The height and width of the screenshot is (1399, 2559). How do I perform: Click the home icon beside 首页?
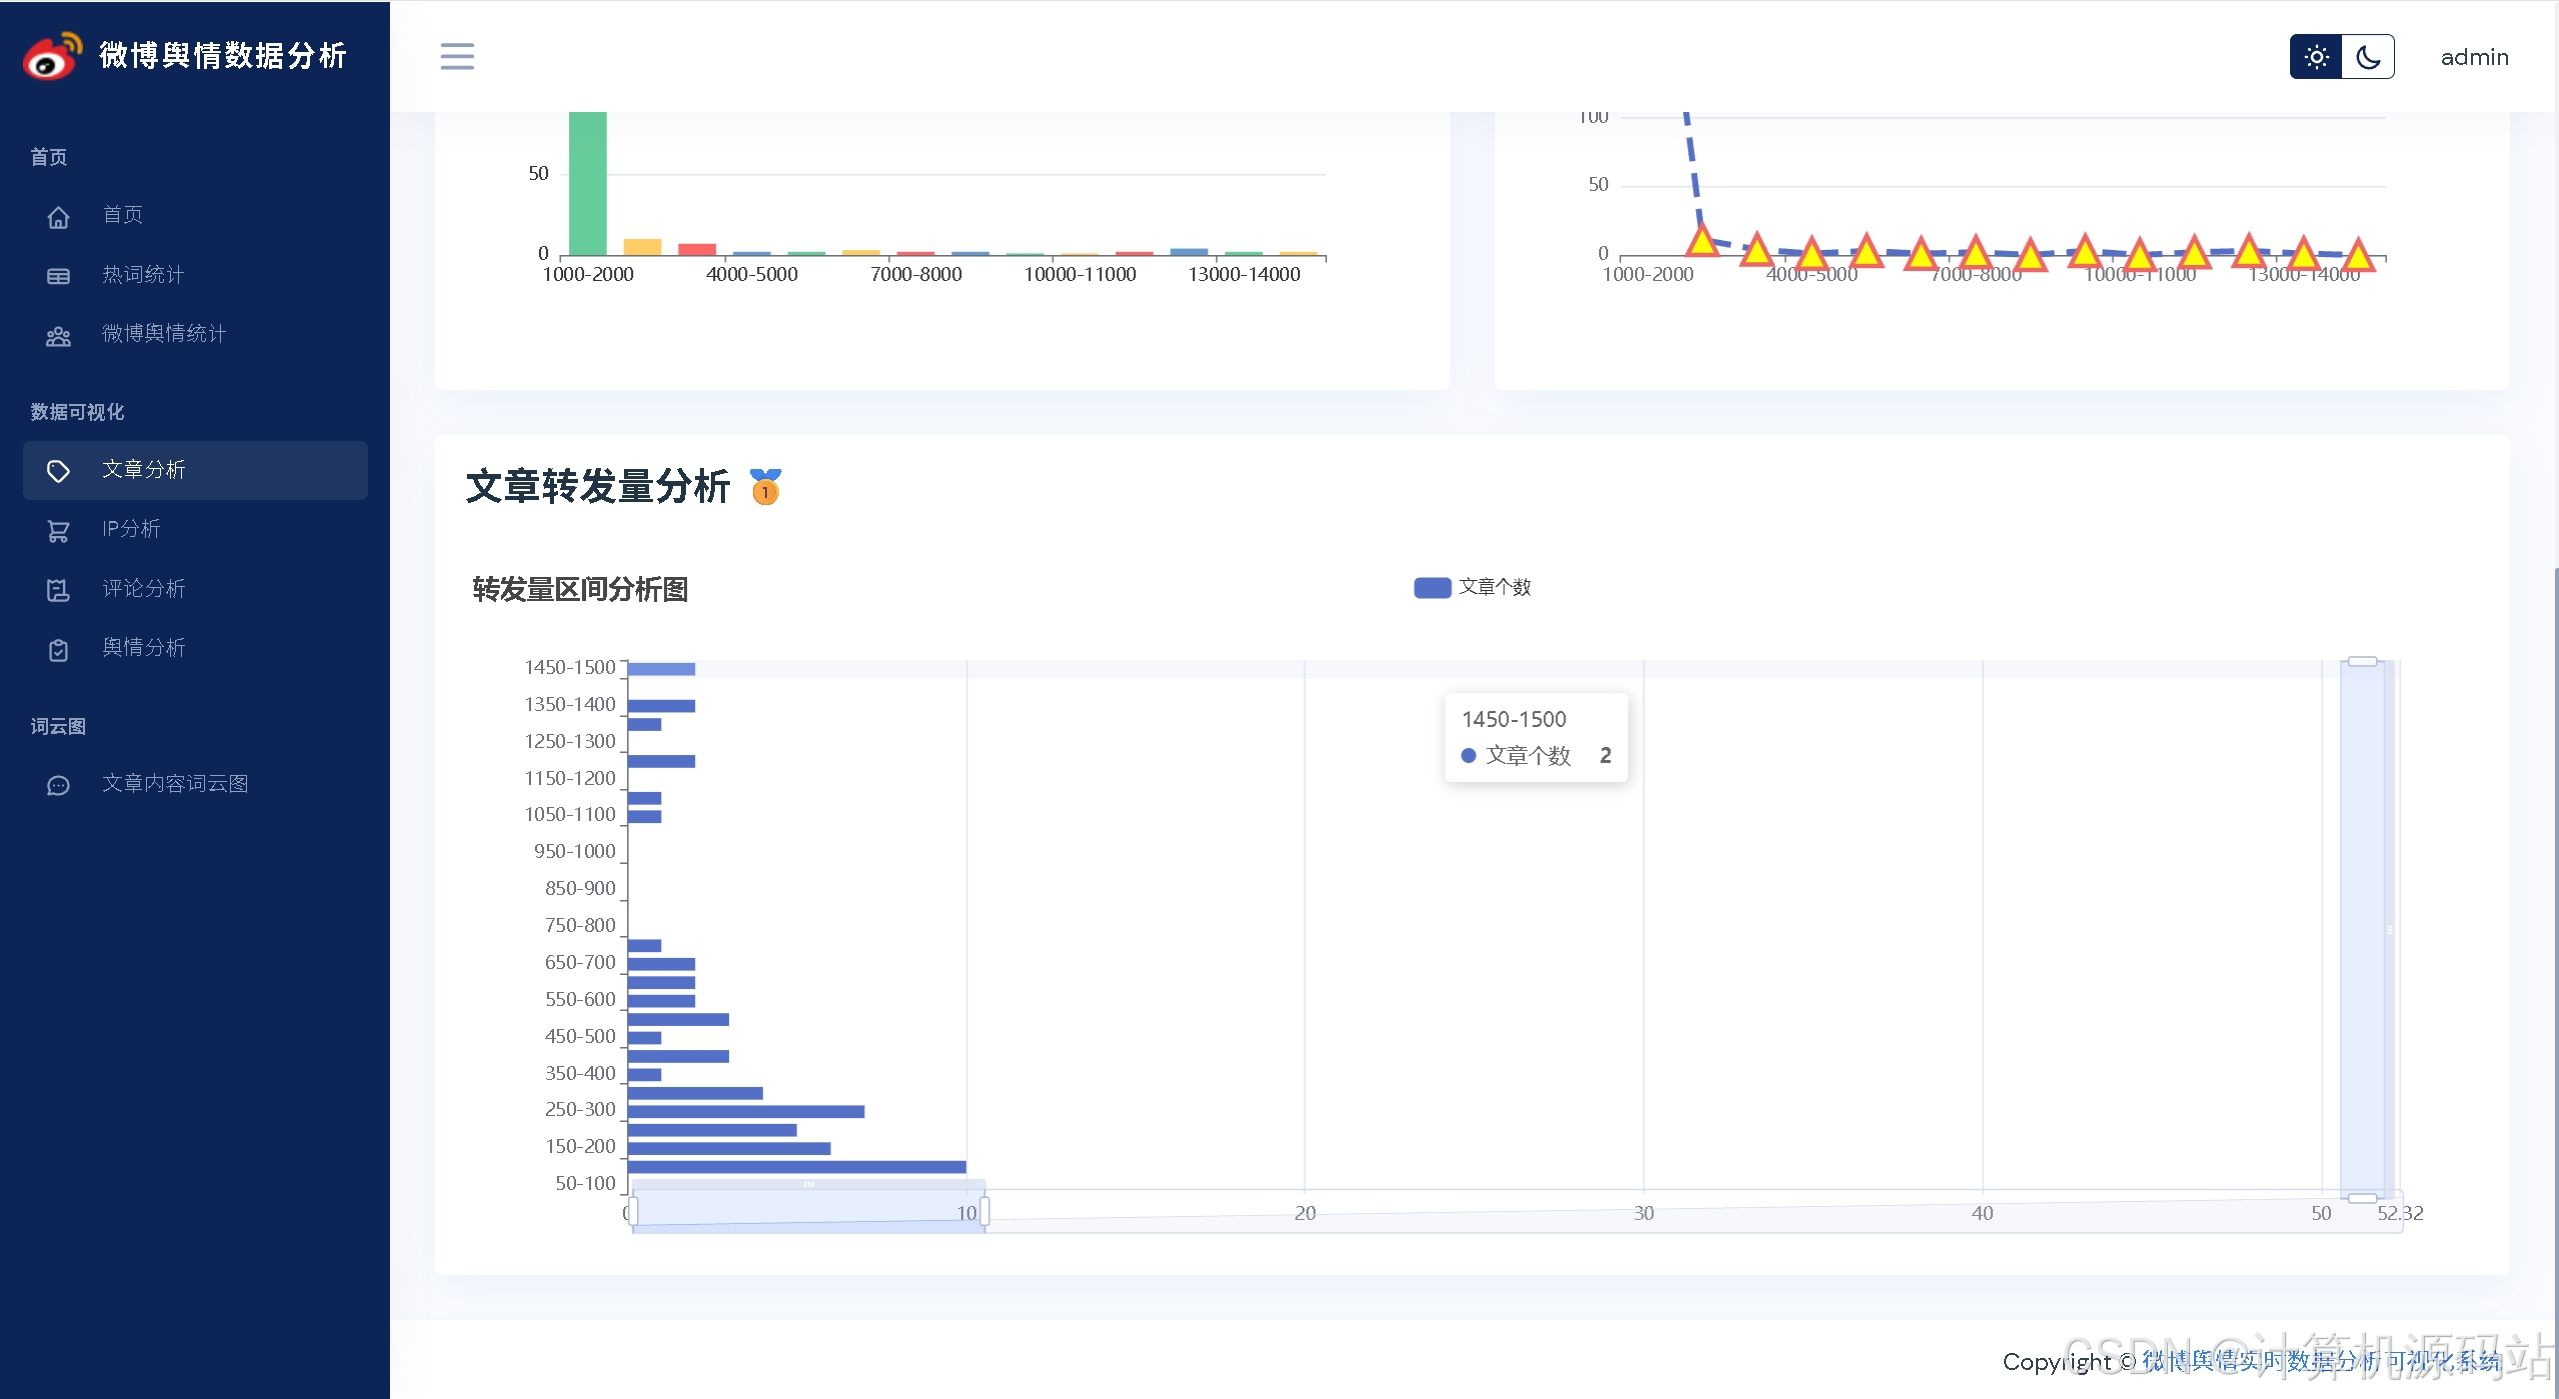58,216
